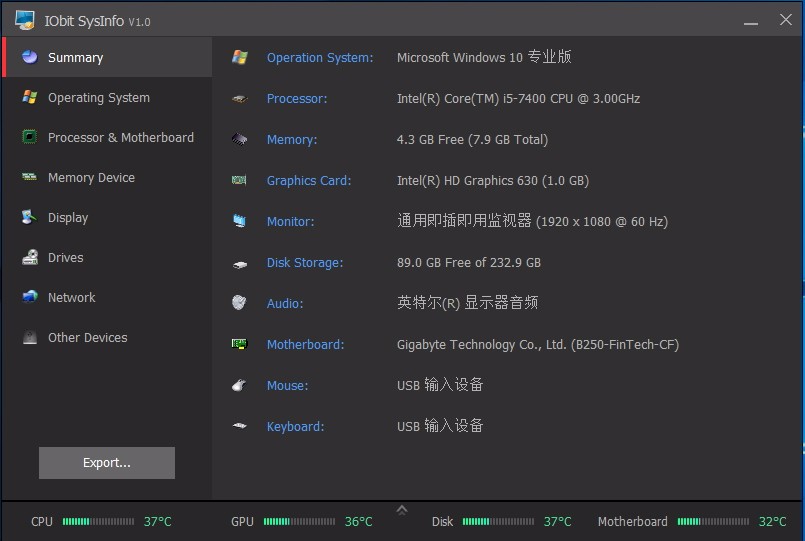Image resolution: width=805 pixels, height=541 pixels.
Task: Click the Summary pie chart icon
Action: (30, 57)
